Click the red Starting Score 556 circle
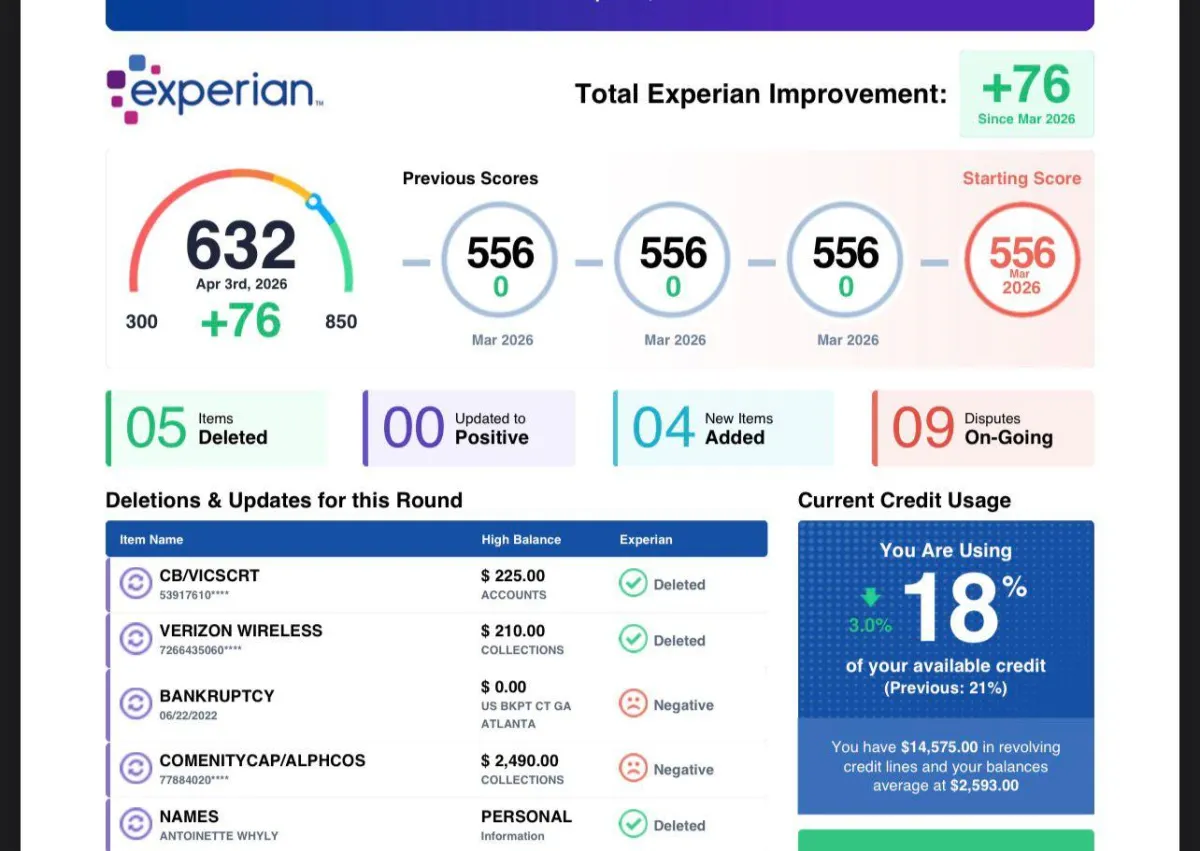Viewport: 1200px width, 851px height. pos(1022,260)
